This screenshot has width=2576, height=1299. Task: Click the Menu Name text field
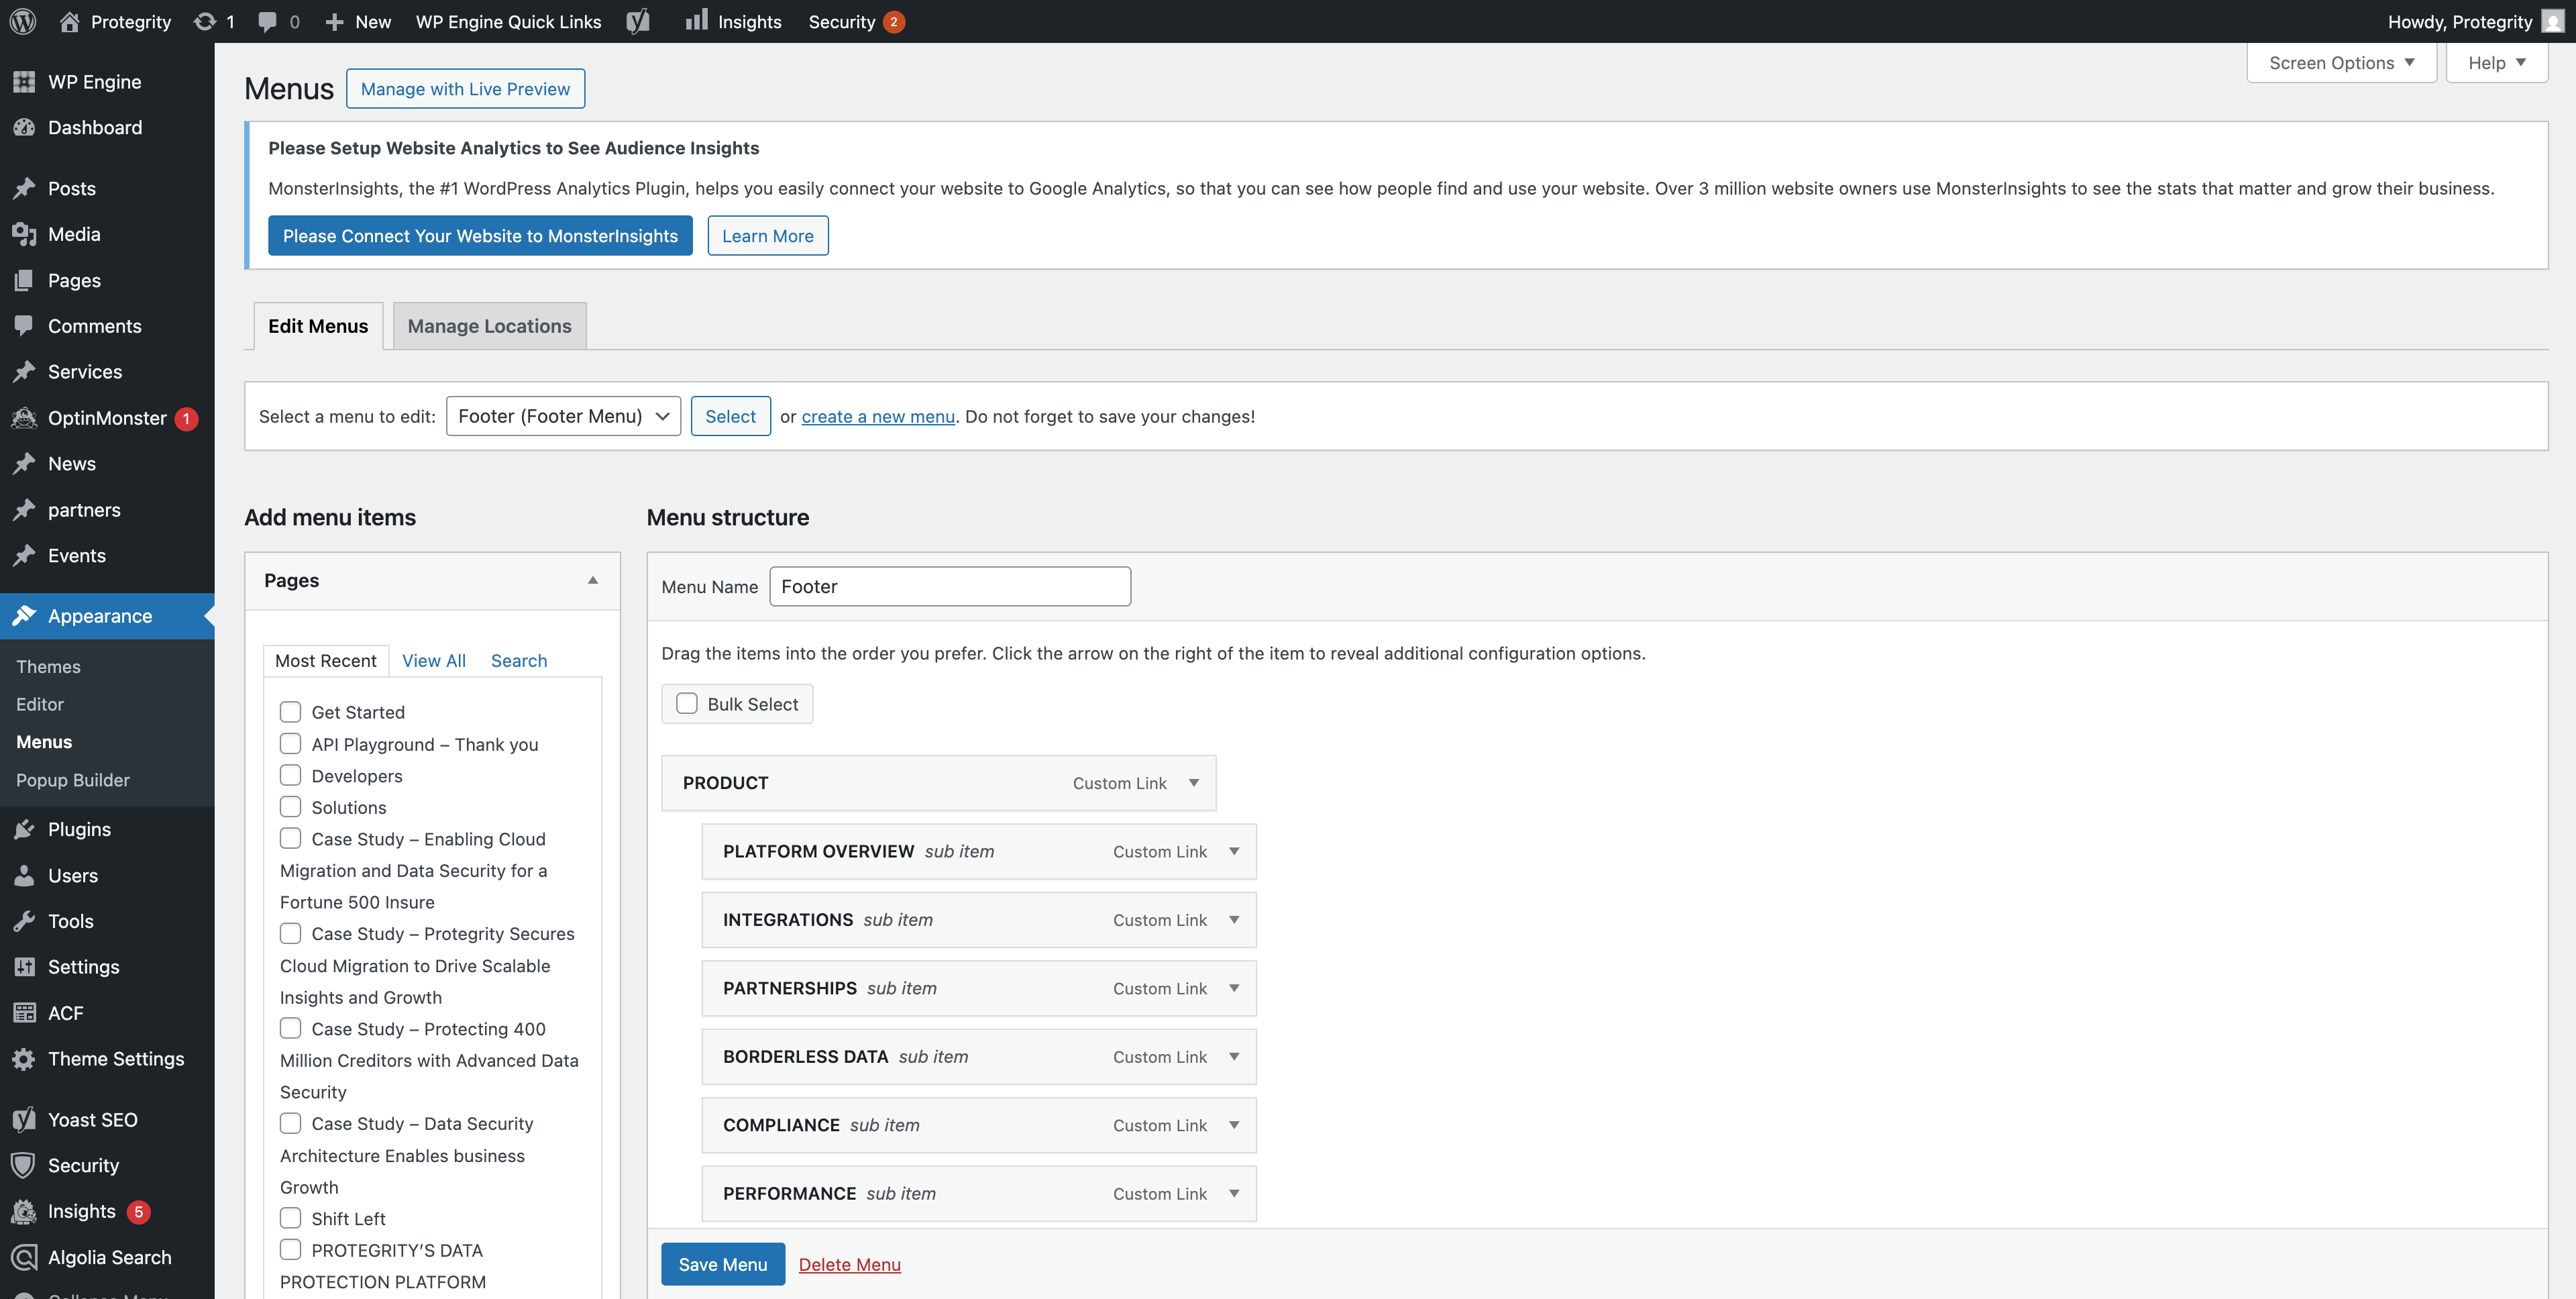(x=949, y=587)
